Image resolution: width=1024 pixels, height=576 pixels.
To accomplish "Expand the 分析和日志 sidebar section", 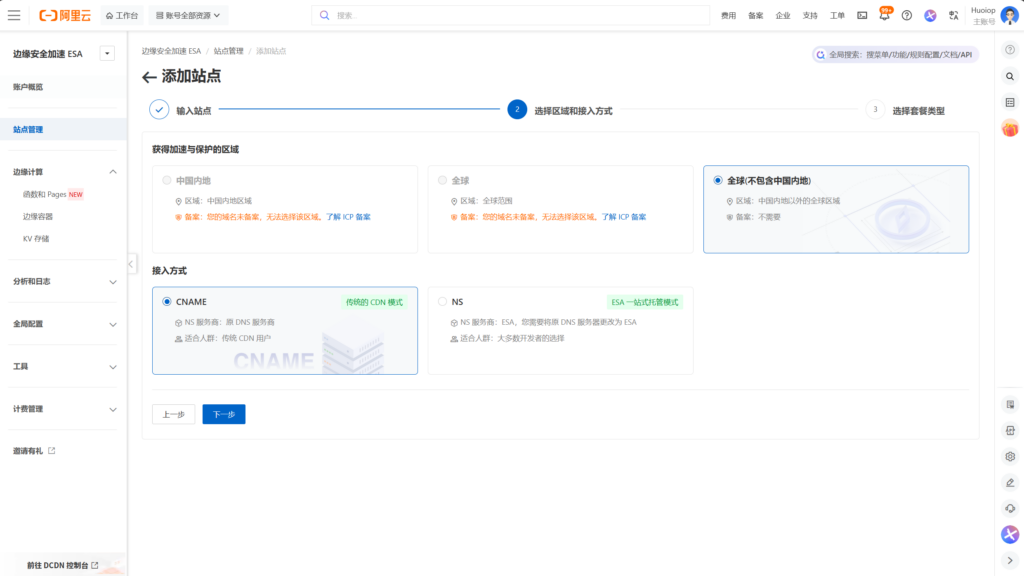I will pos(112,282).
